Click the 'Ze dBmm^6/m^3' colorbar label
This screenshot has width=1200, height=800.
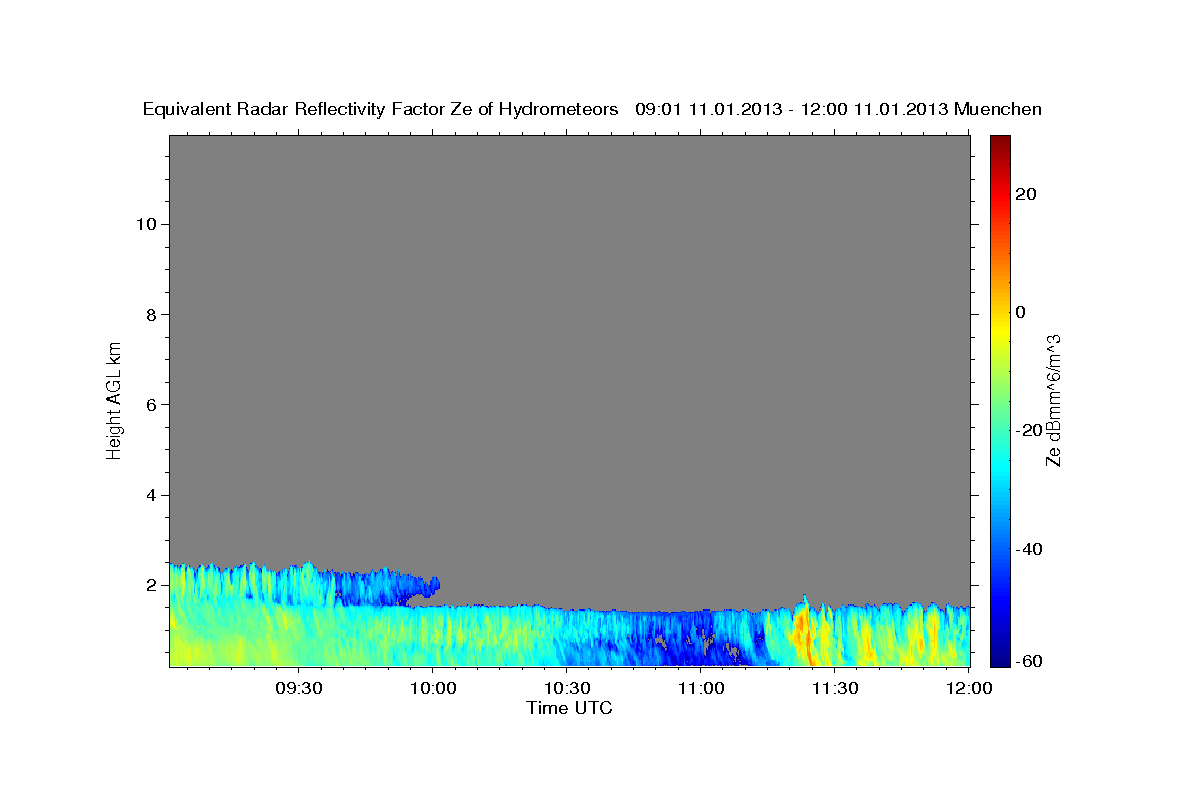[1053, 400]
